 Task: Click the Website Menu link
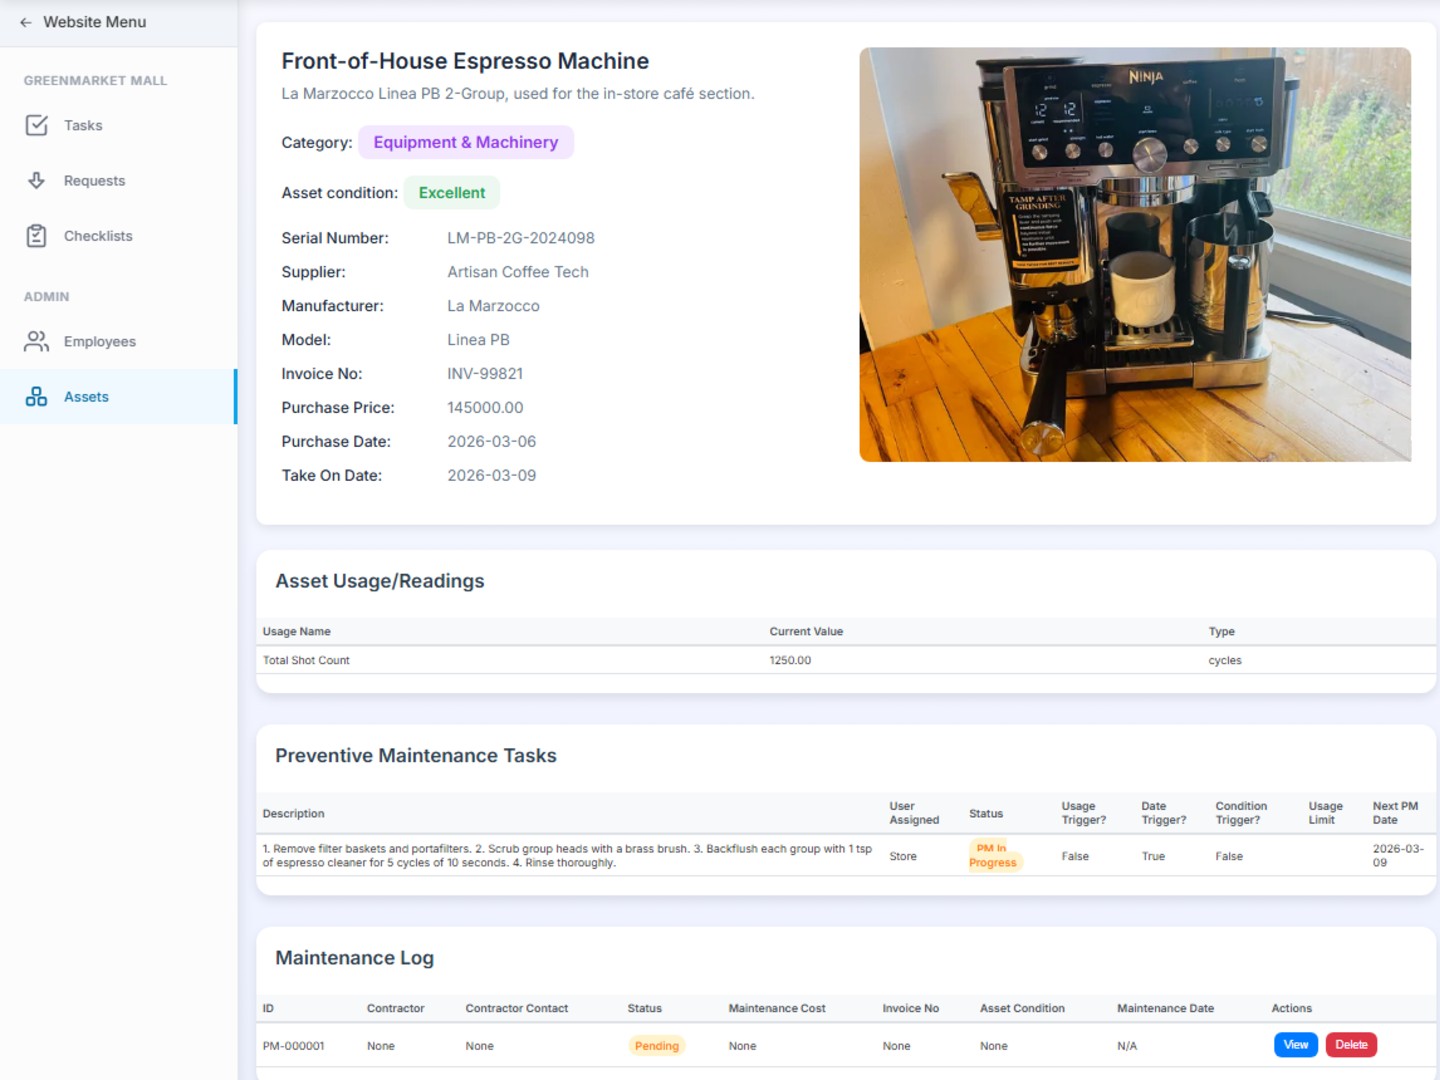95,22
